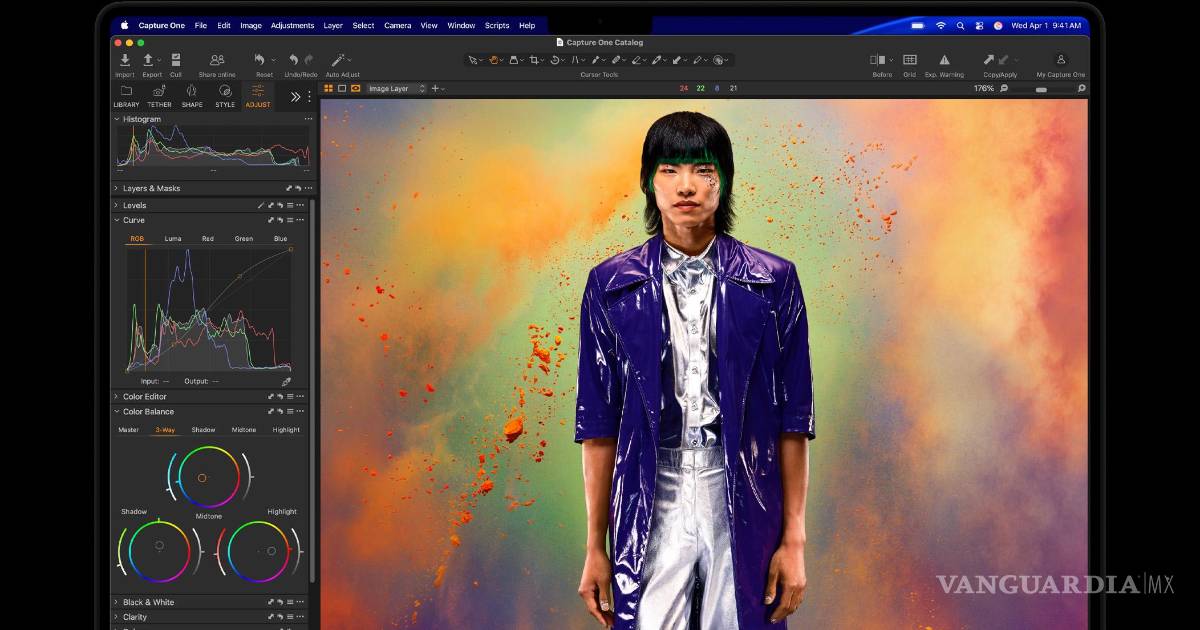Image resolution: width=1200 pixels, height=630 pixels.
Task: Open the Image Layer dropdown
Action: (395, 89)
